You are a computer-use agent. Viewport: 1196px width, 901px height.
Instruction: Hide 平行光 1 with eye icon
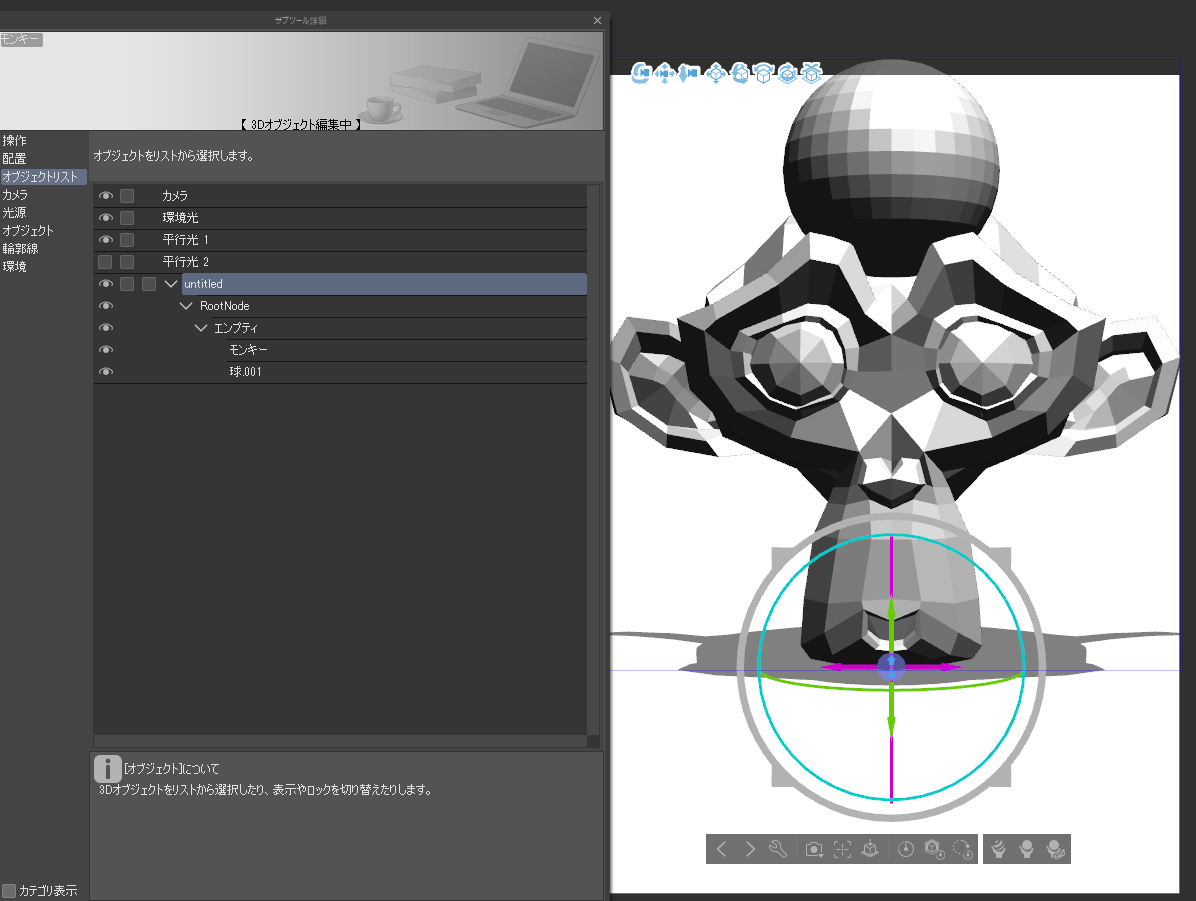tap(105, 240)
